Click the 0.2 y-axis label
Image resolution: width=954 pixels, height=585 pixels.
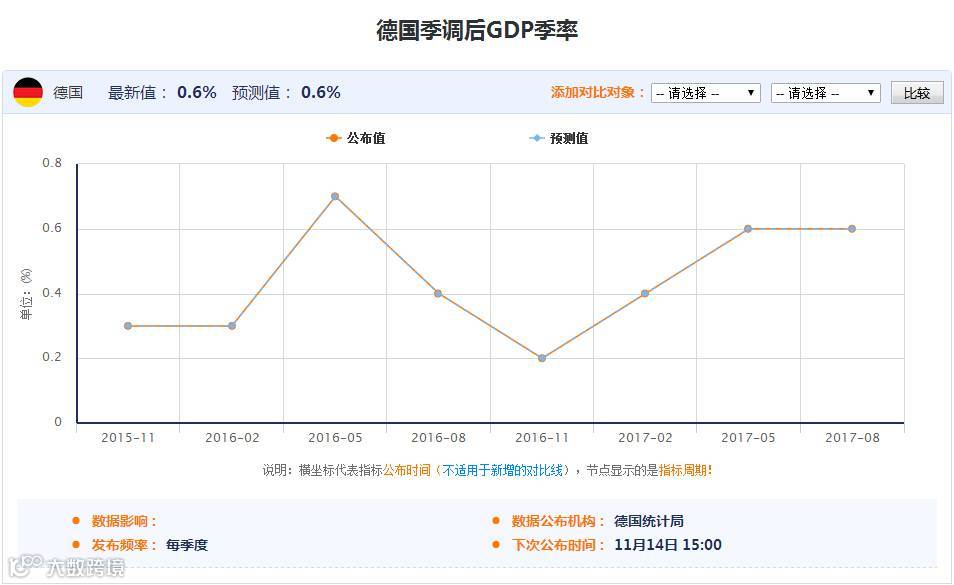[52, 357]
